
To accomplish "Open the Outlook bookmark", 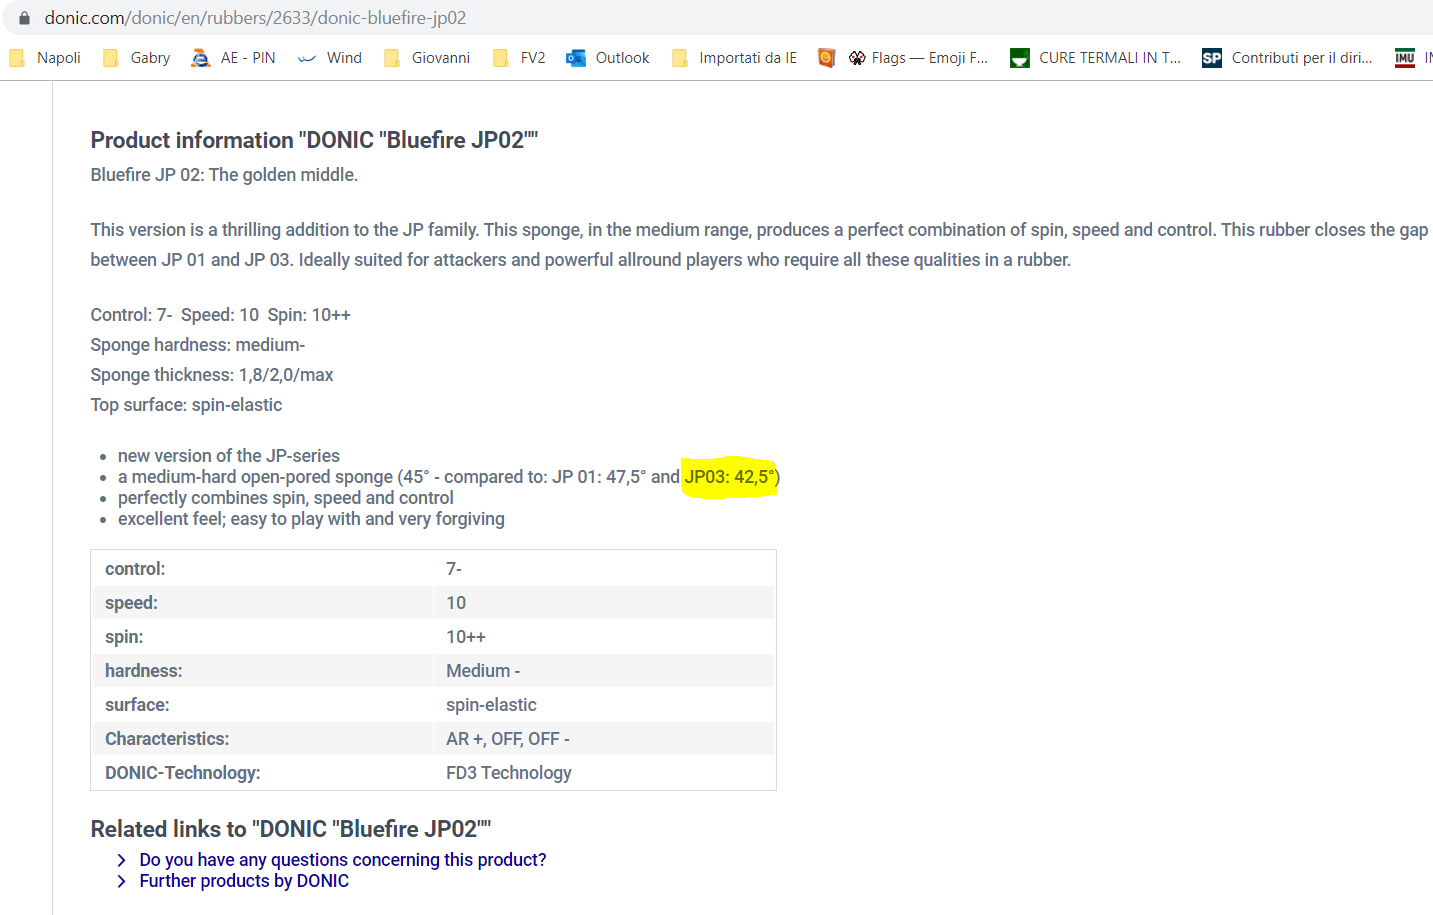I will (x=608, y=58).
